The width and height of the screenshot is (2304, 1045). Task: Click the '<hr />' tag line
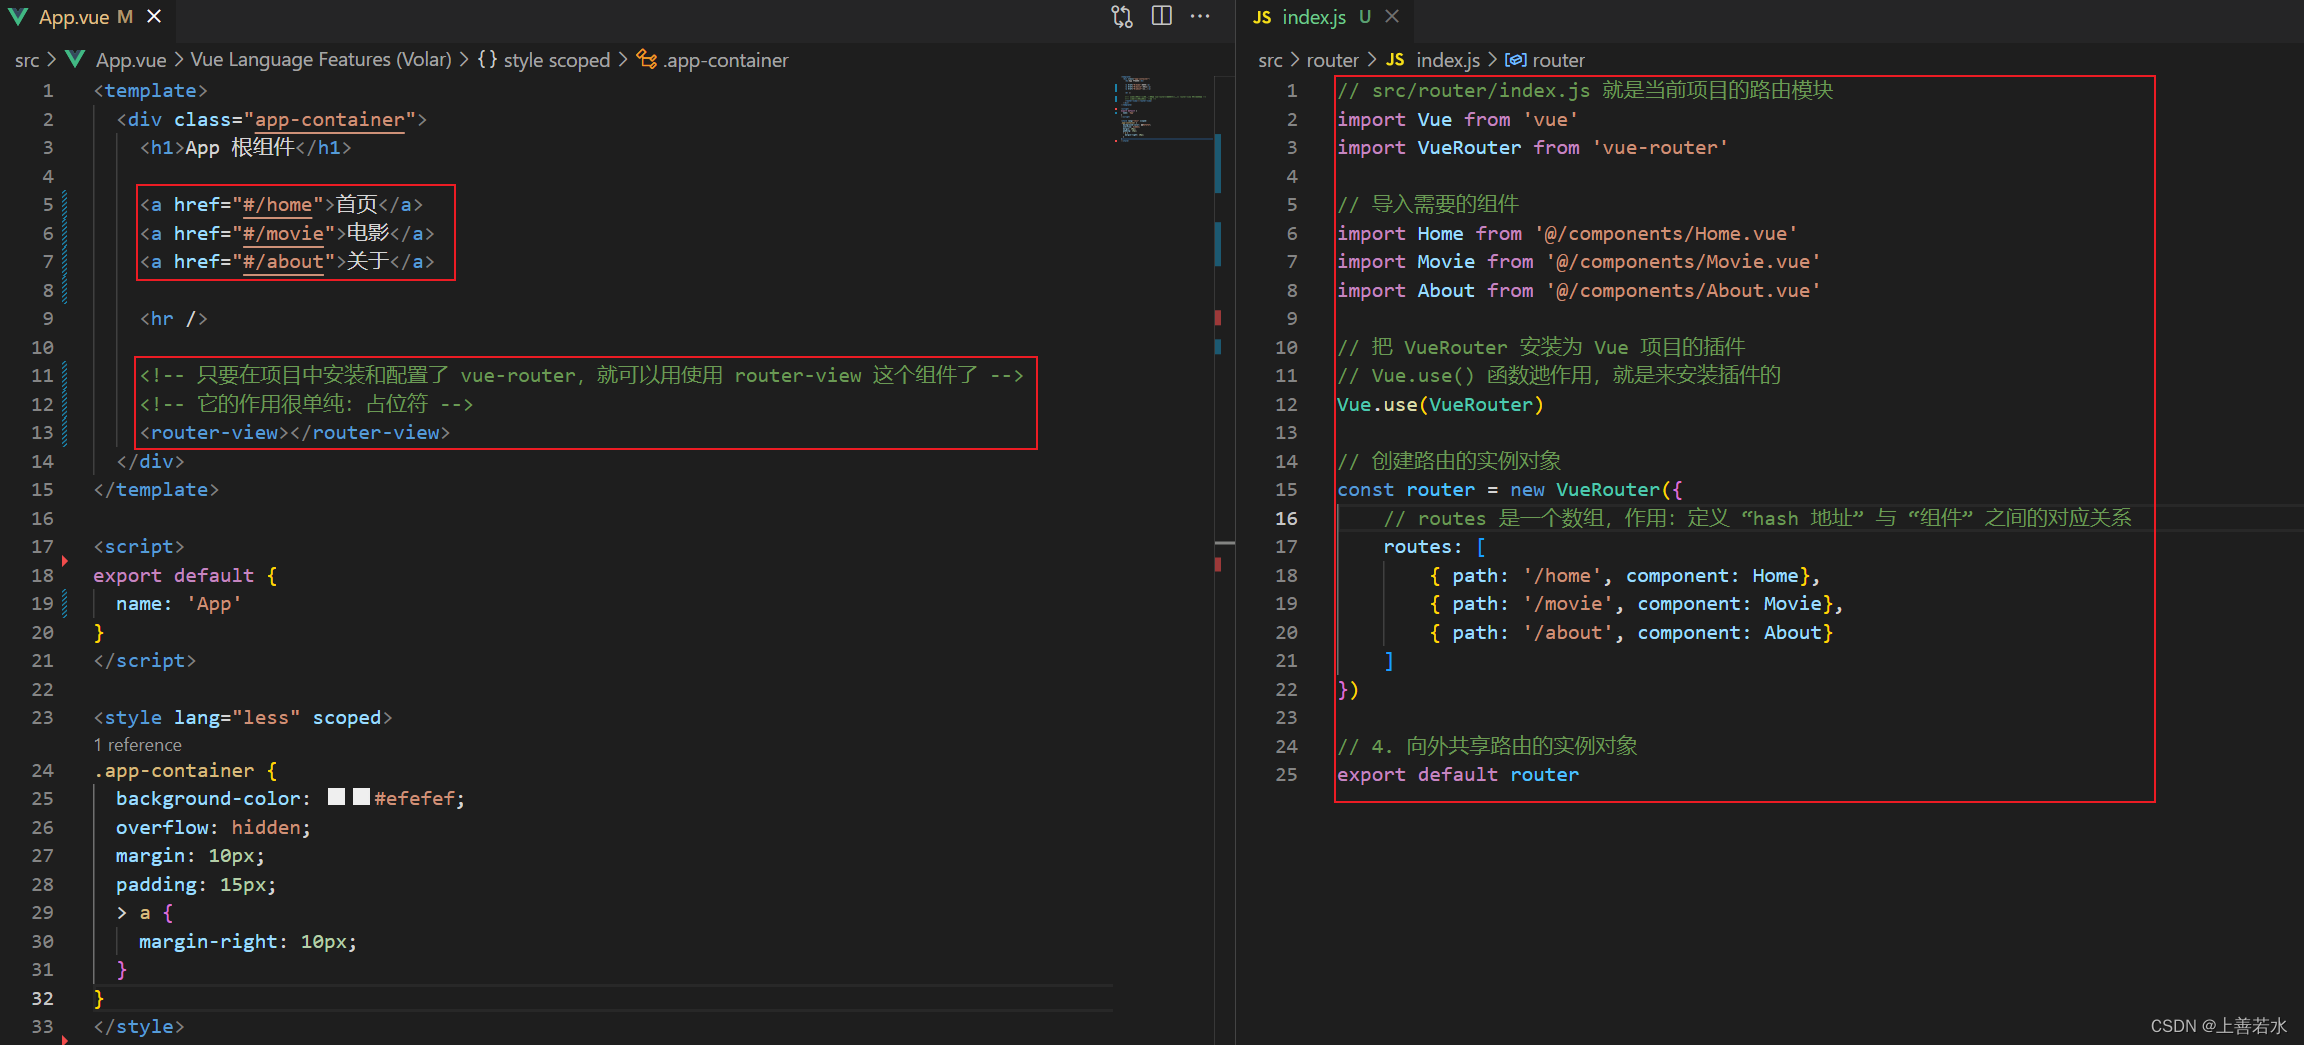click(x=173, y=319)
